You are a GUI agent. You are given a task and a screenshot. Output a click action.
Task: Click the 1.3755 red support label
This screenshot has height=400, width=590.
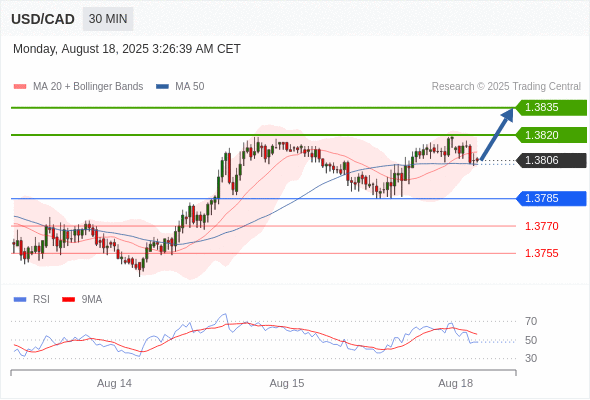542,254
